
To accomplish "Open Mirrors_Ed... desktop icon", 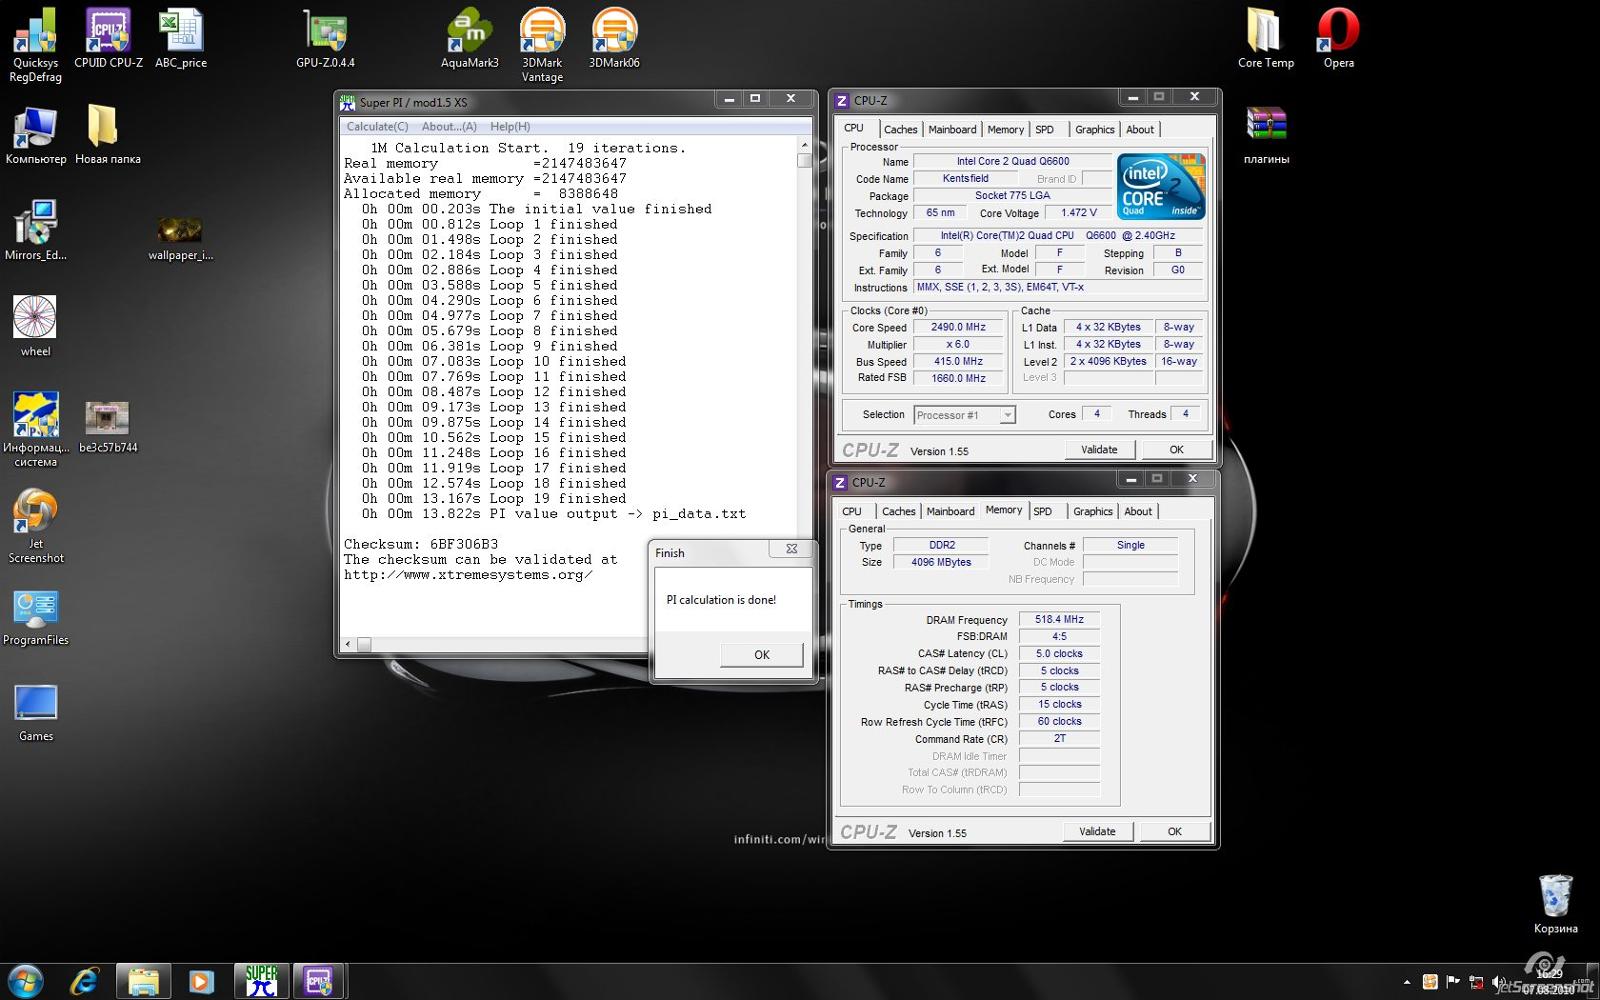I will (x=36, y=230).
